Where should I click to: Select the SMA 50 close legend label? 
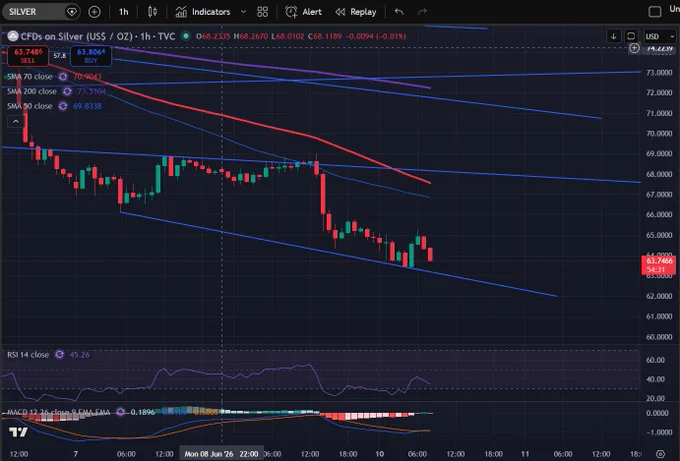pos(29,106)
